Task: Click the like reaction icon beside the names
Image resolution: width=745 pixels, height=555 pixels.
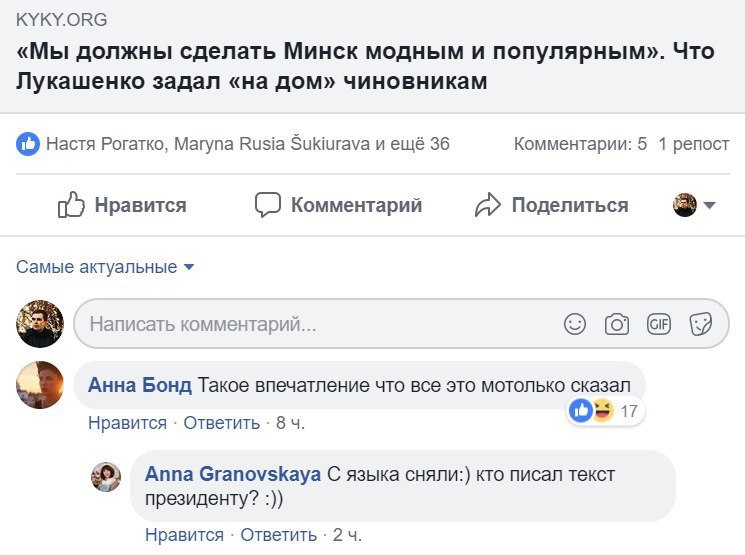Action: click(x=28, y=144)
